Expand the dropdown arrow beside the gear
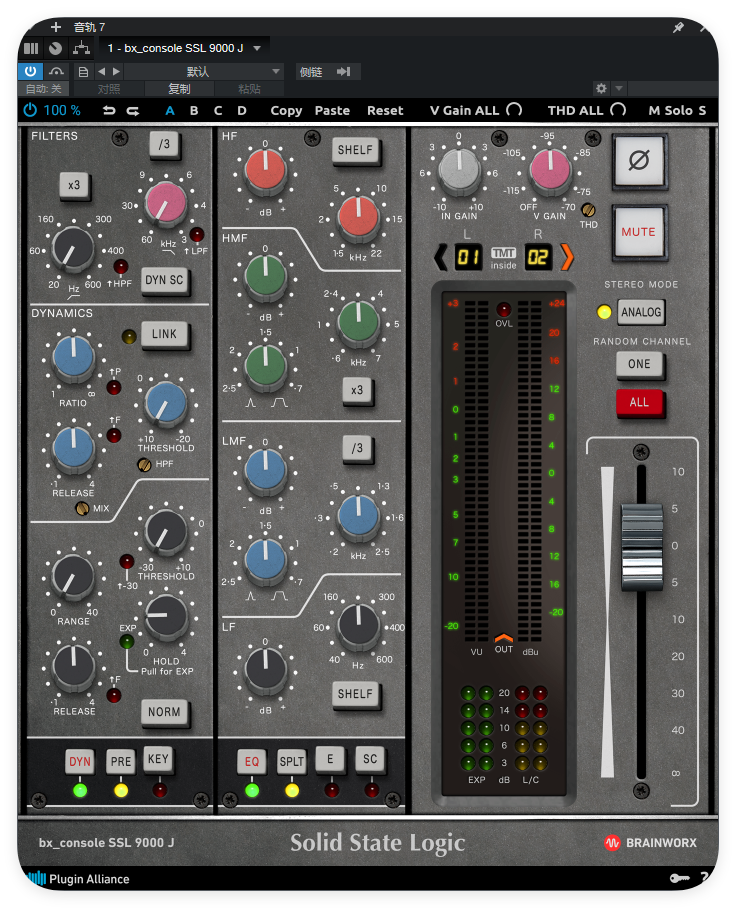 (x=618, y=89)
